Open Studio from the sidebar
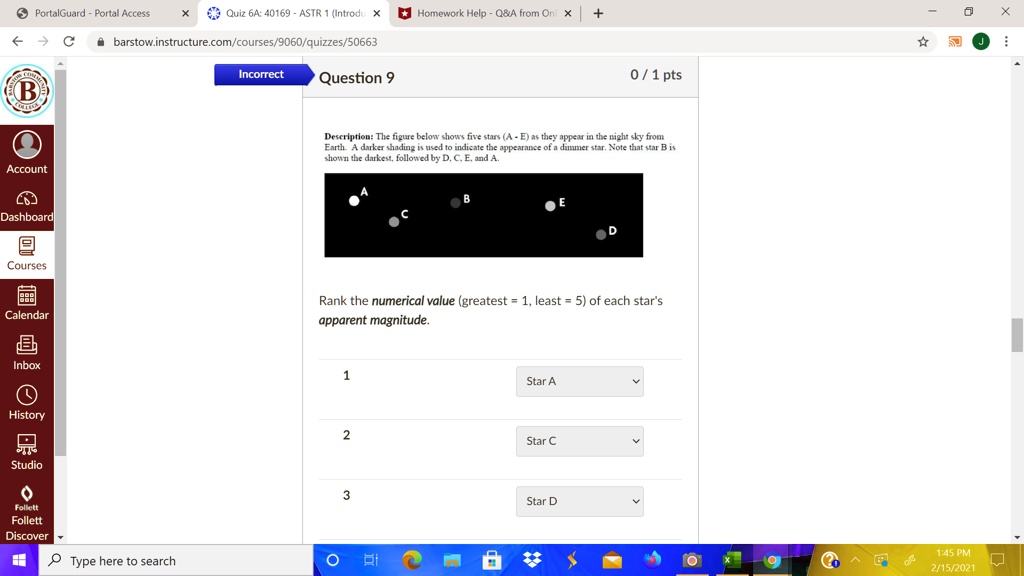The height and width of the screenshot is (576, 1024). point(27,453)
